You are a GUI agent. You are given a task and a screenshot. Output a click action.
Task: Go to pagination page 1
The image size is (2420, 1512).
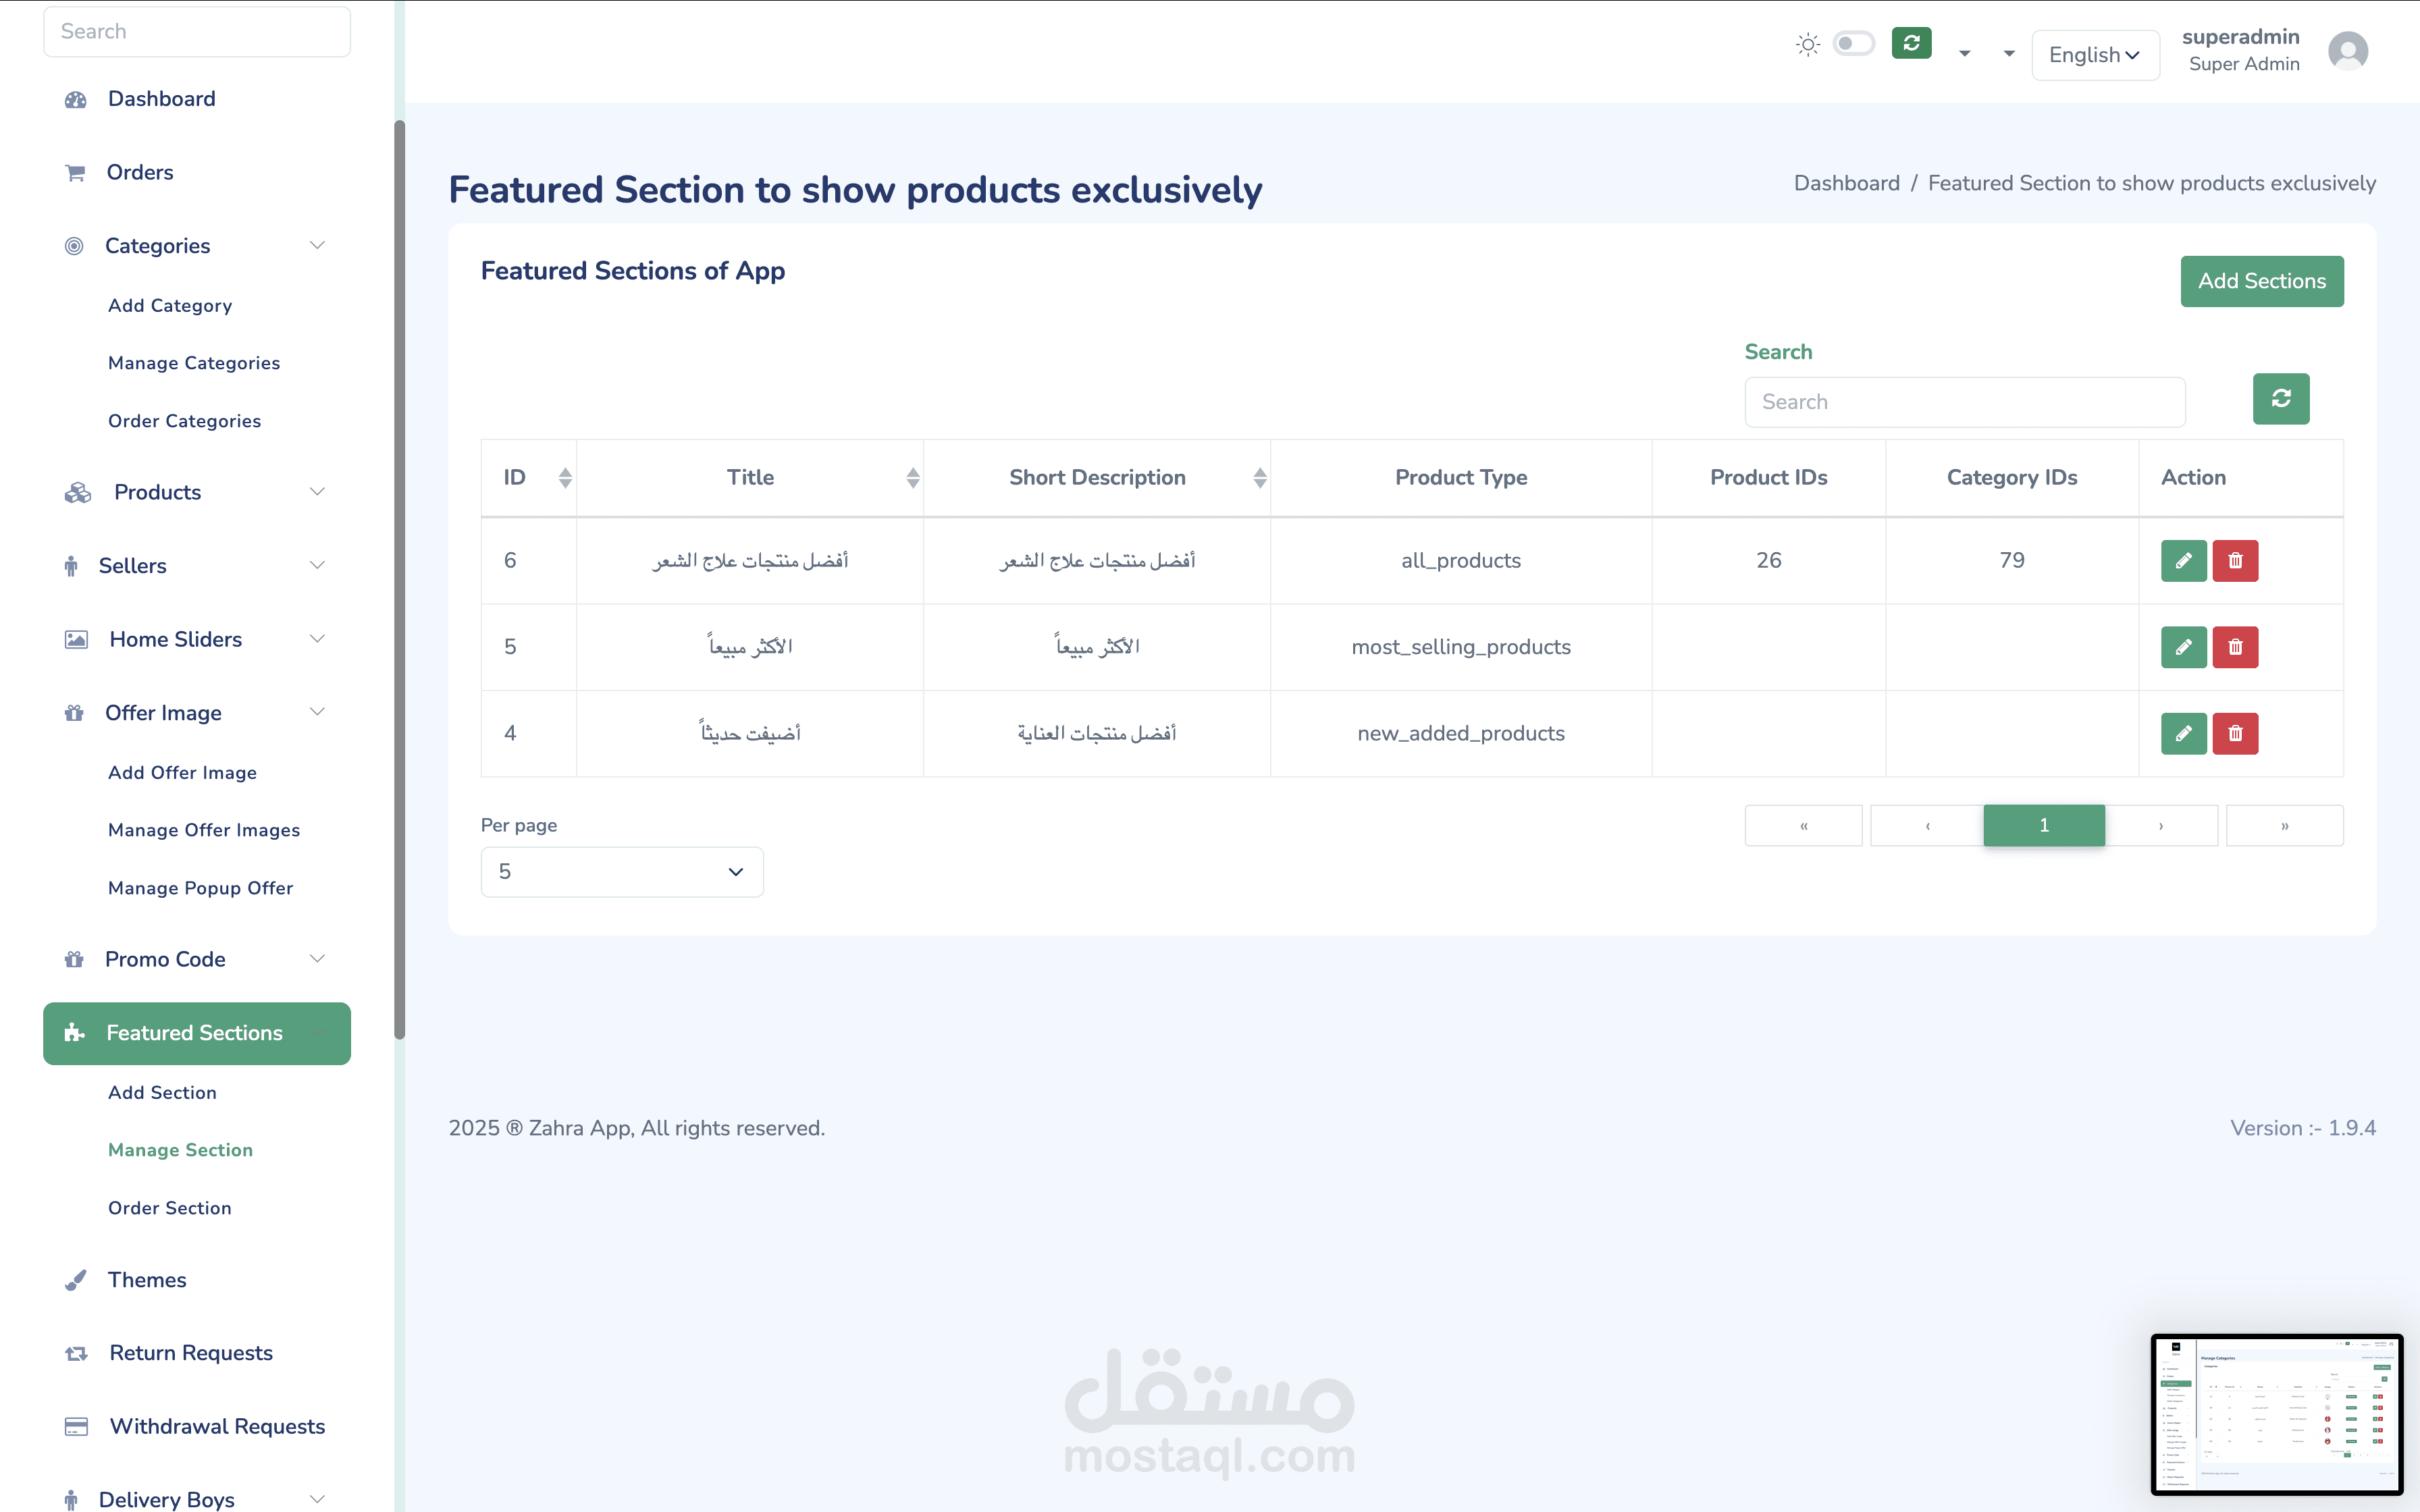[2044, 826]
